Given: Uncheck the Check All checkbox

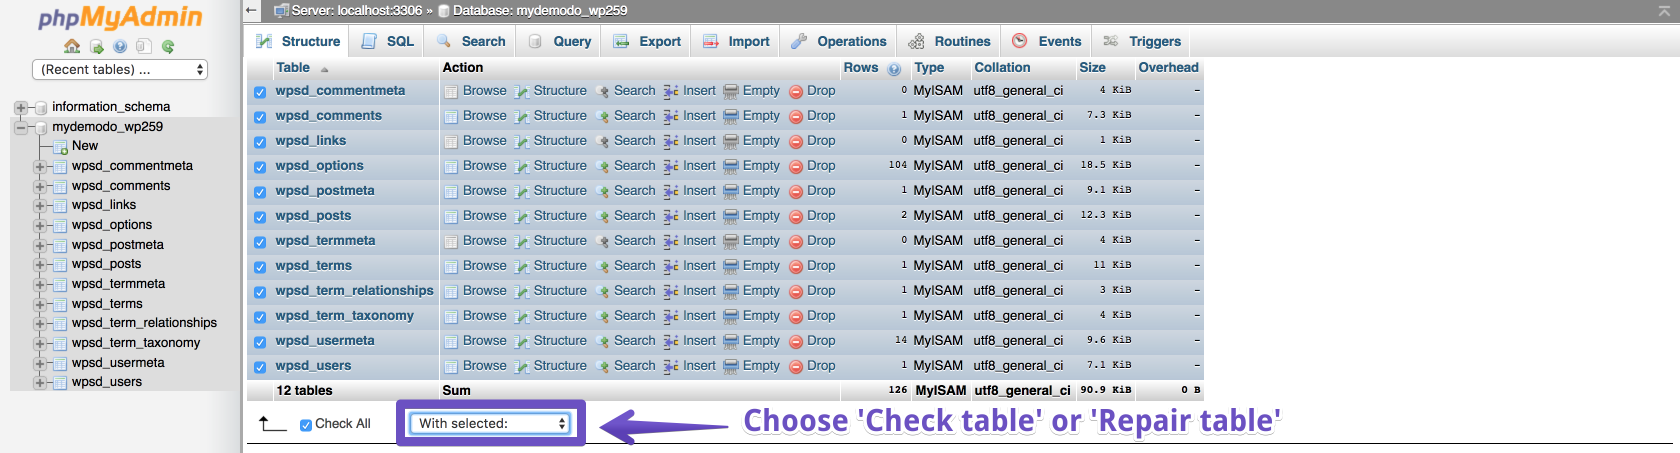Looking at the screenshot, I should coord(306,425).
